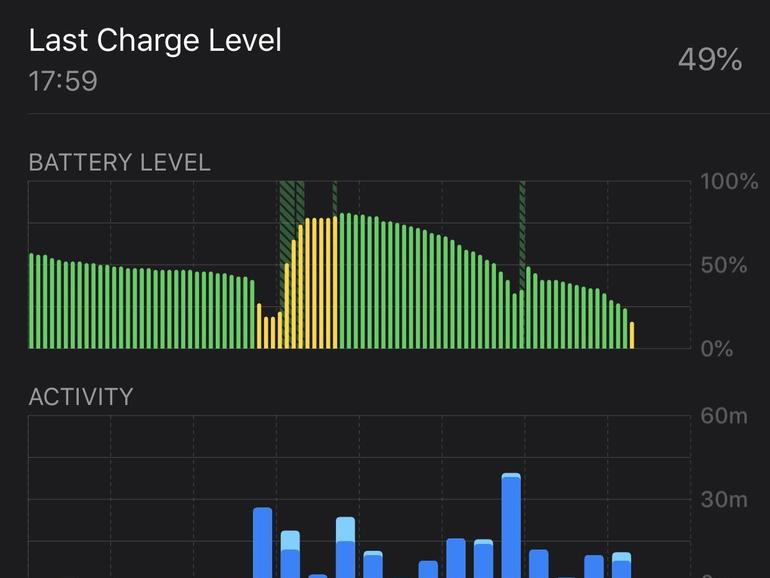Tap the 49% charge value
This screenshot has height=578, width=770.
pyautogui.click(x=709, y=60)
